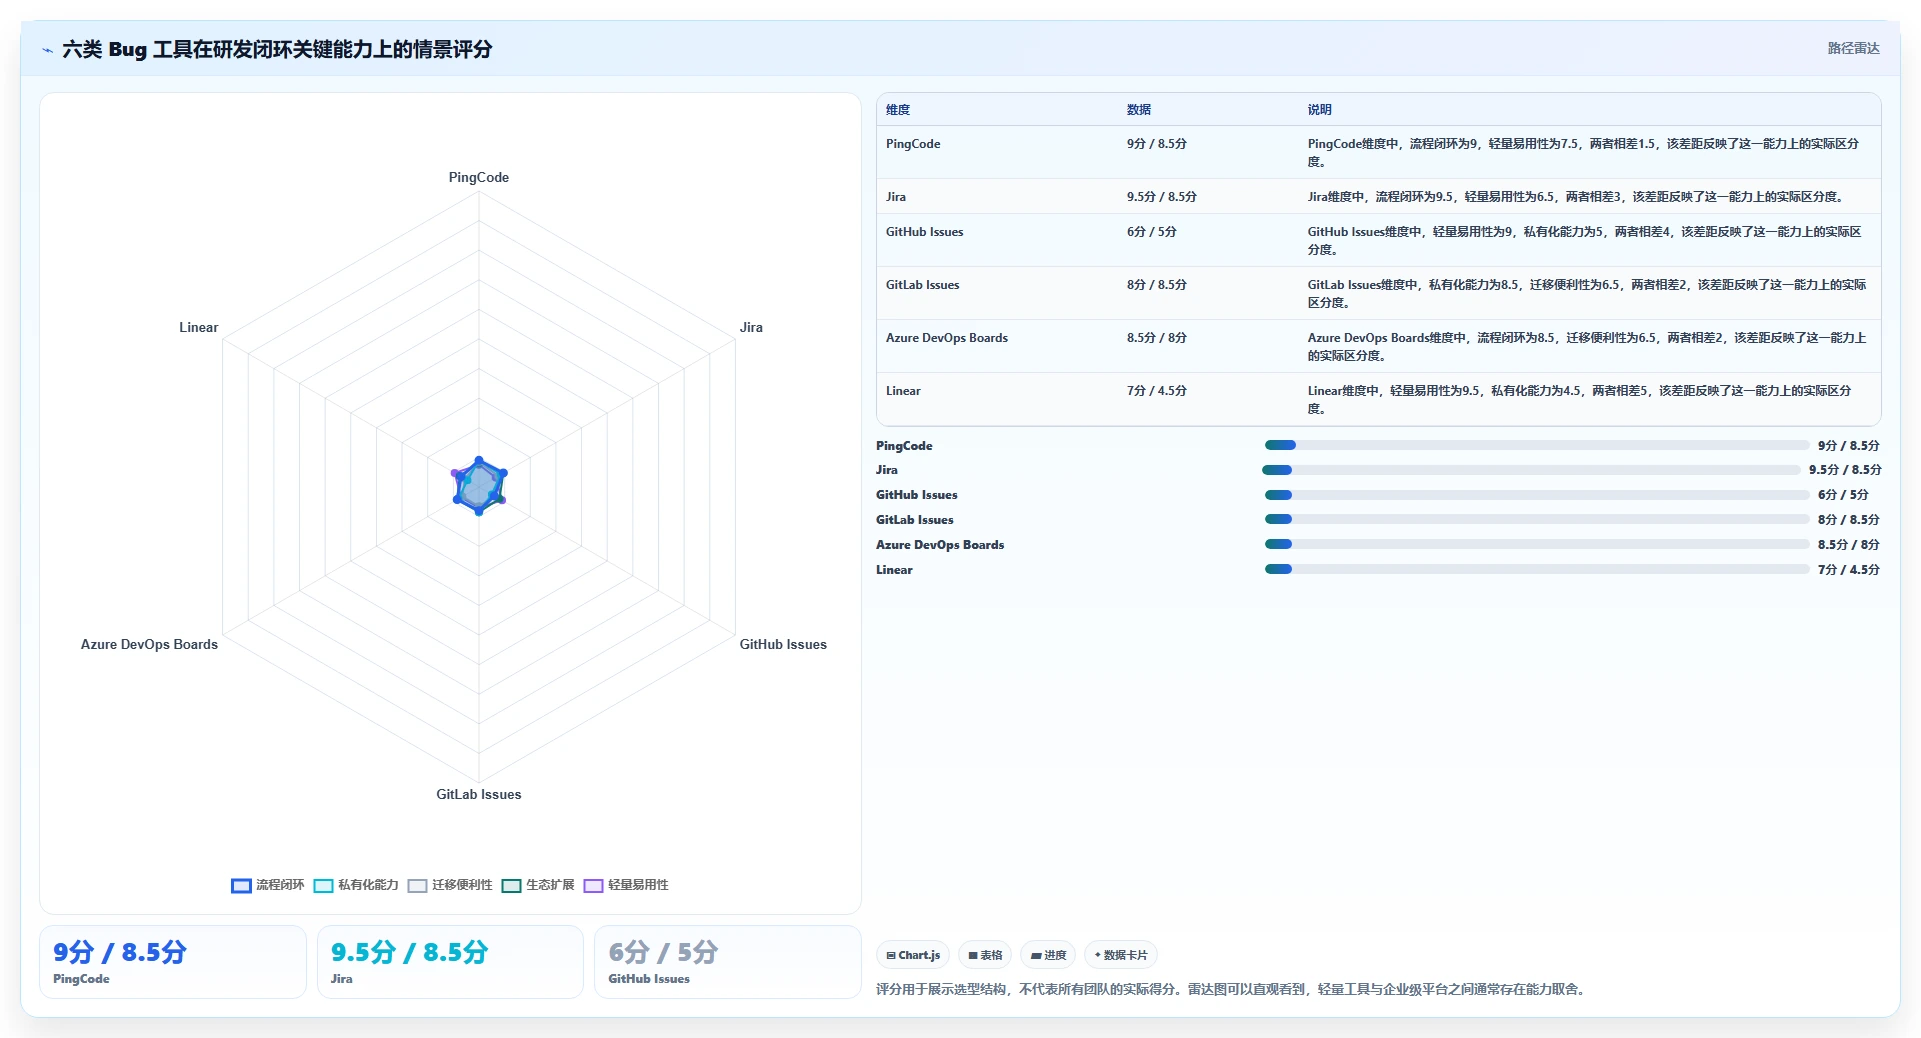Click the GitLab Issues progress bar
1921x1038 pixels.
click(x=1536, y=519)
